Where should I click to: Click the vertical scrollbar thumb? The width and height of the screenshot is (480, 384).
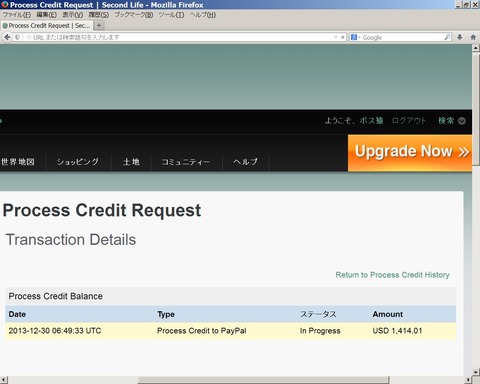click(x=476, y=109)
